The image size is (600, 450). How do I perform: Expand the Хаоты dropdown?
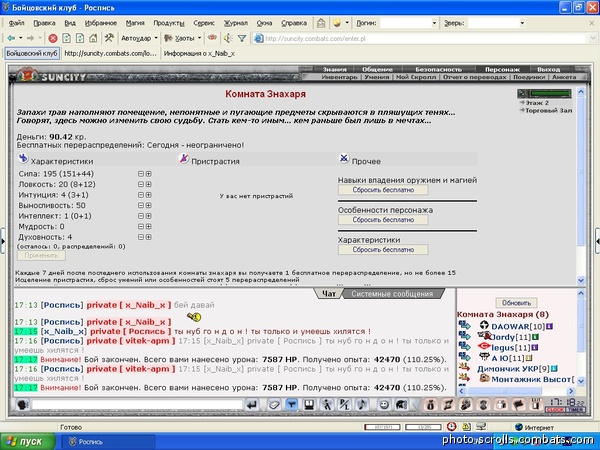[x=199, y=38]
